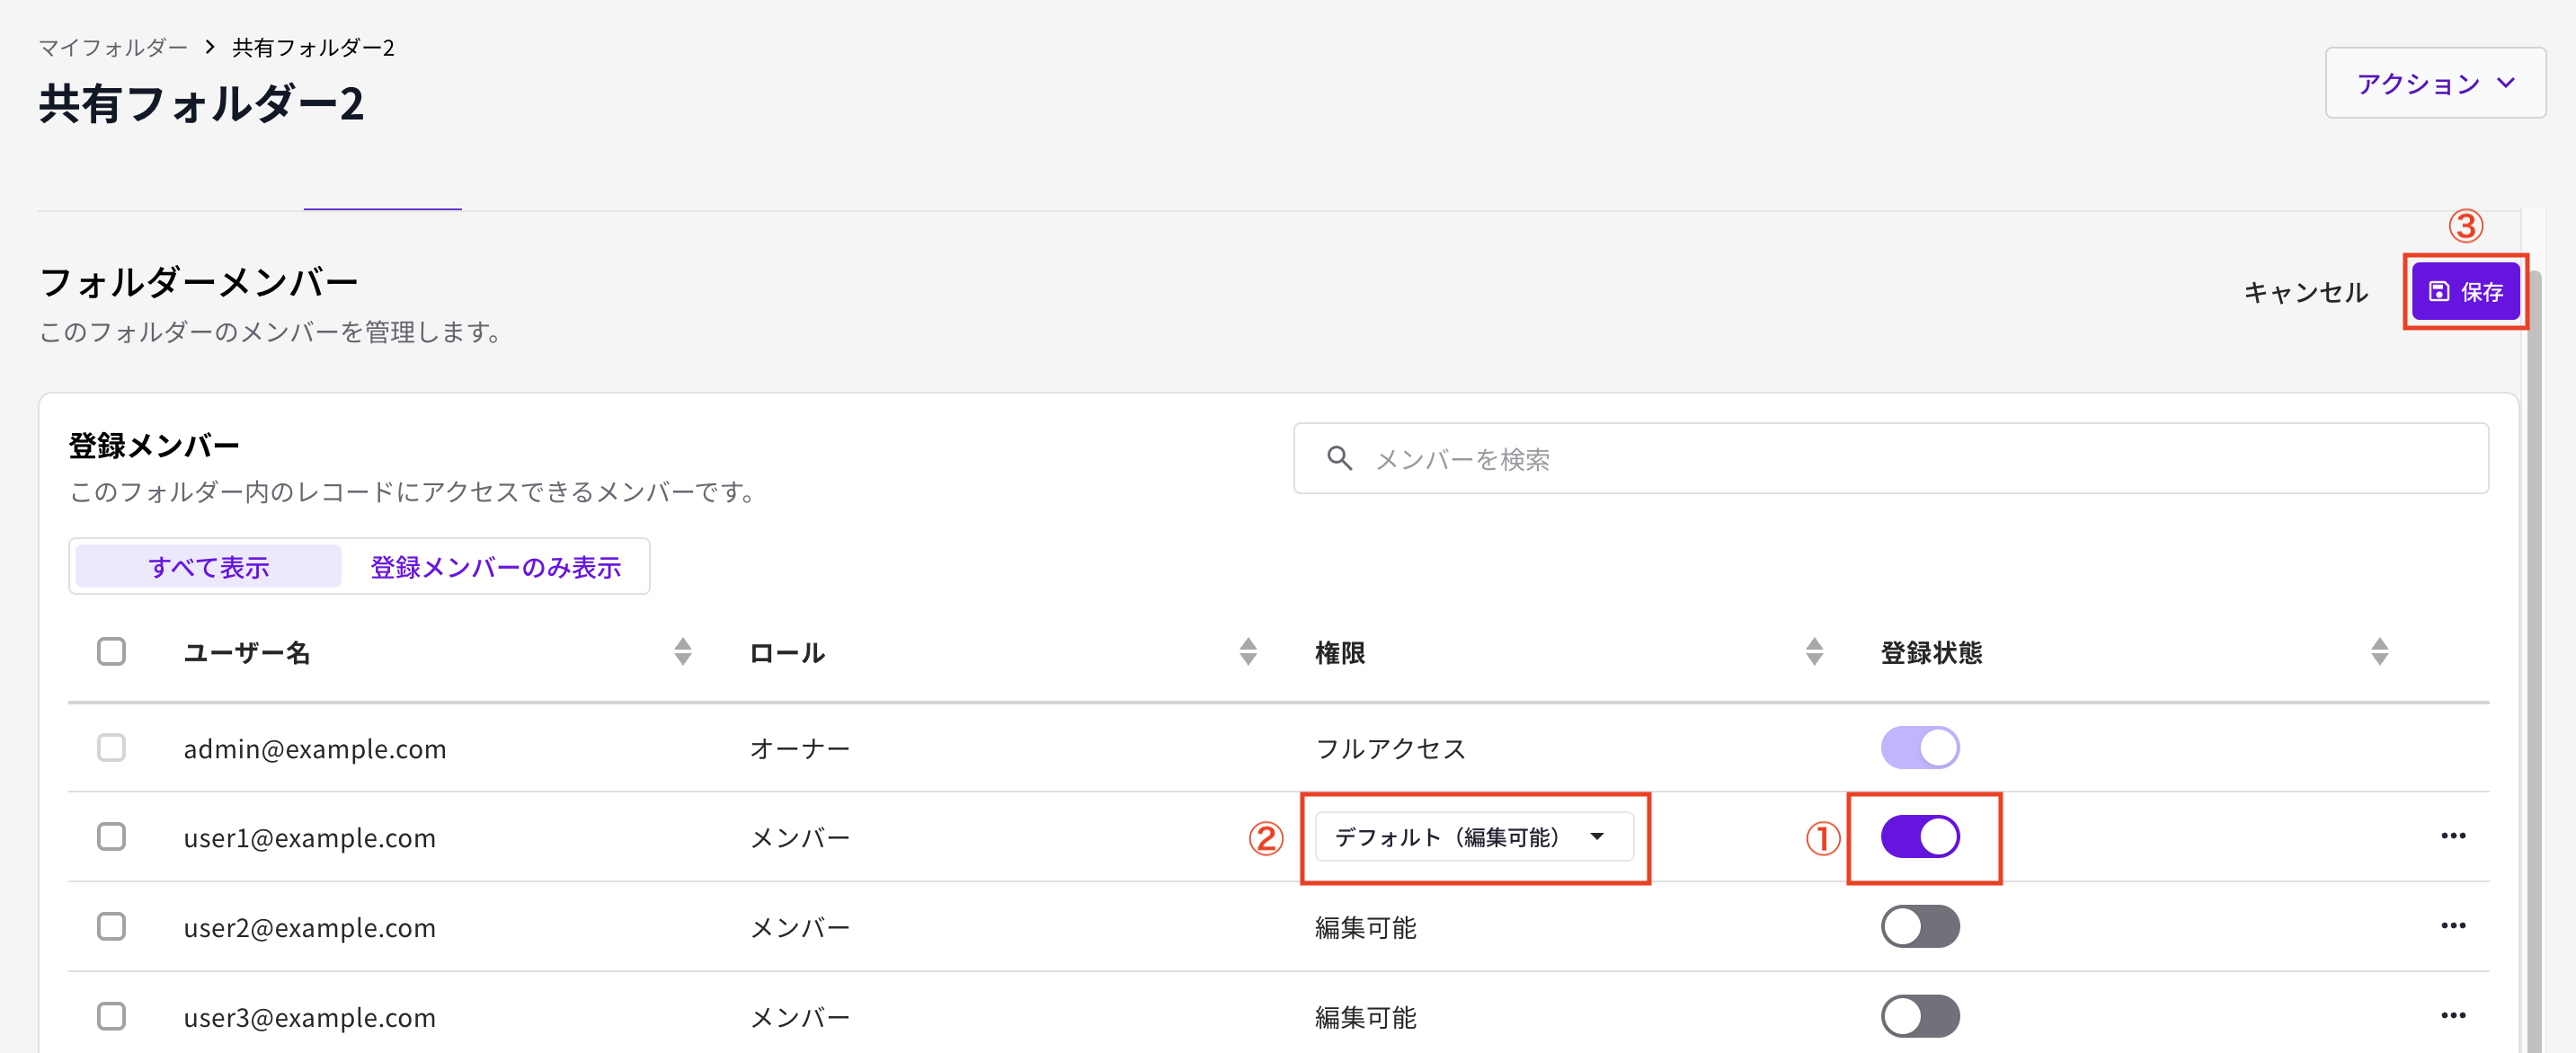Click メンバー role for user2@example.com
Image resolution: width=2576 pixels, height=1053 pixels.
[799, 927]
